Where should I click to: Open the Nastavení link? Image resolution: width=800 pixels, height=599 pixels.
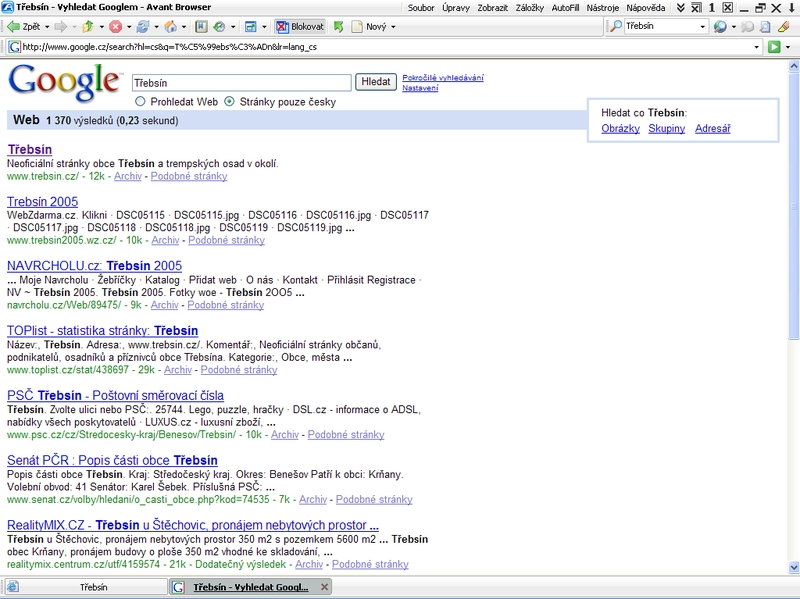point(420,88)
